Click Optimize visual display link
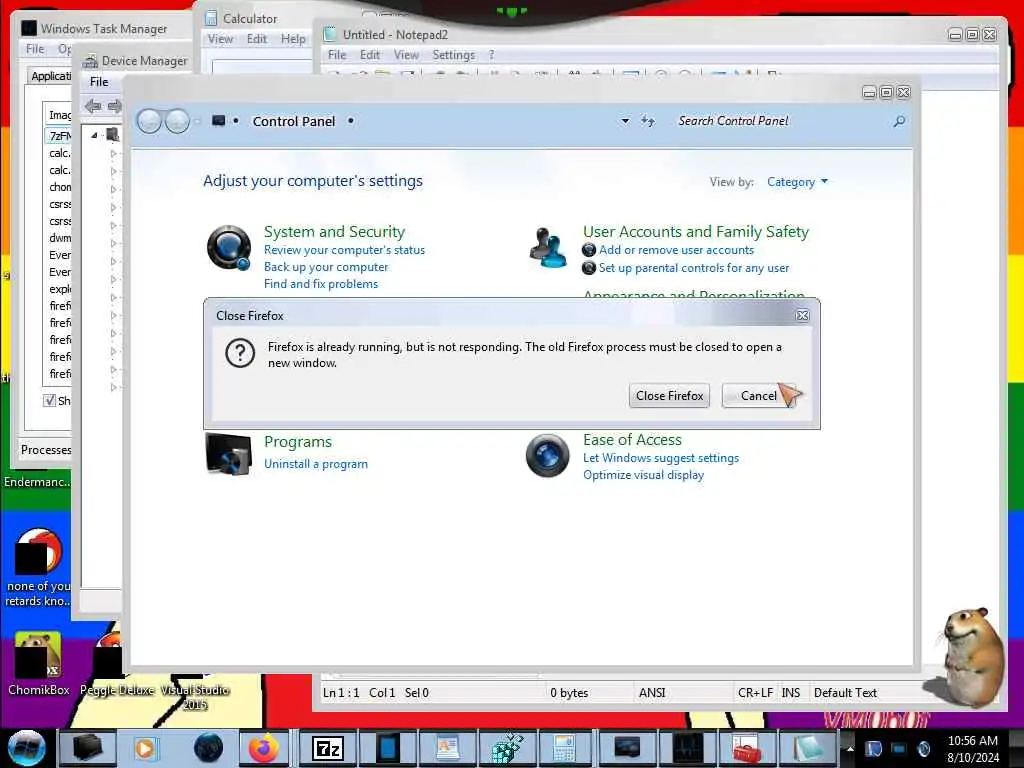The width and height of the screenshot is (1024, 768). click(643, 475)
